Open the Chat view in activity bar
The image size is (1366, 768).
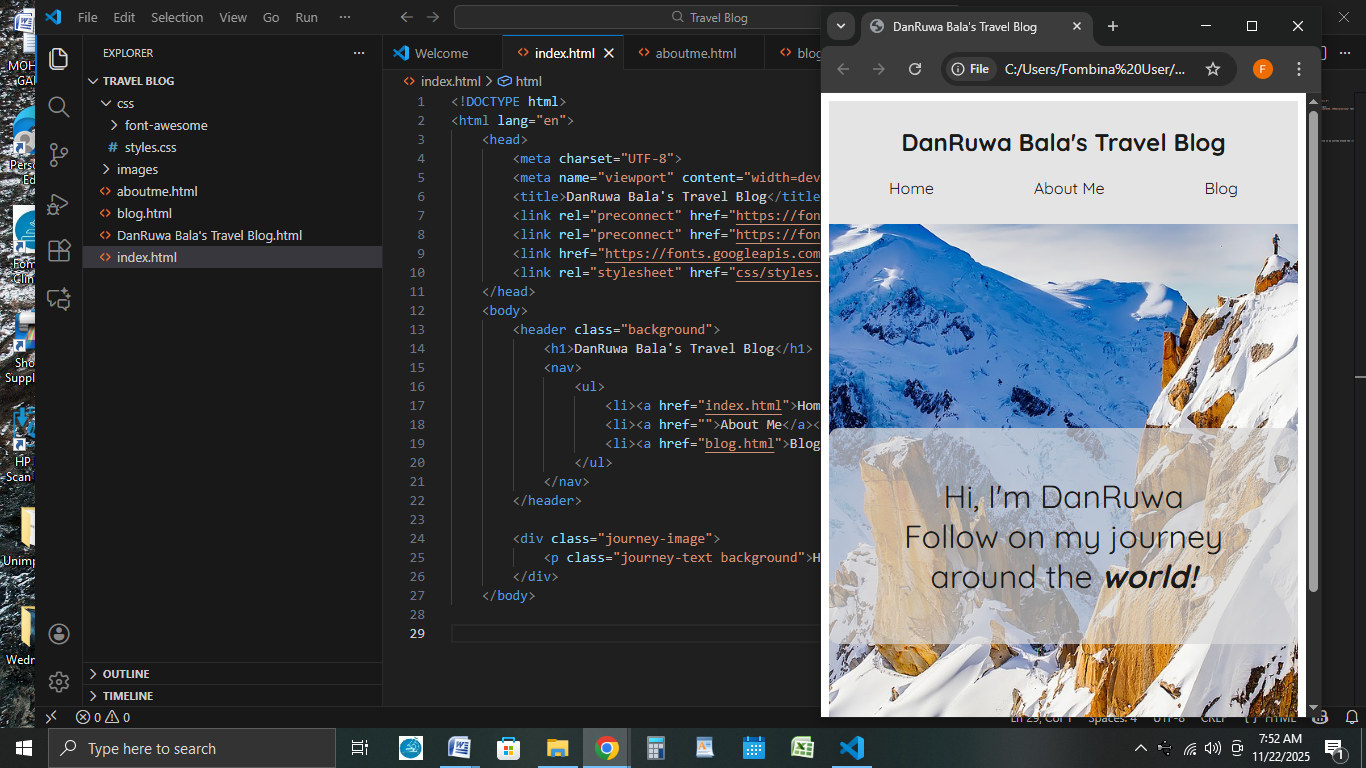tap(59, 299)
